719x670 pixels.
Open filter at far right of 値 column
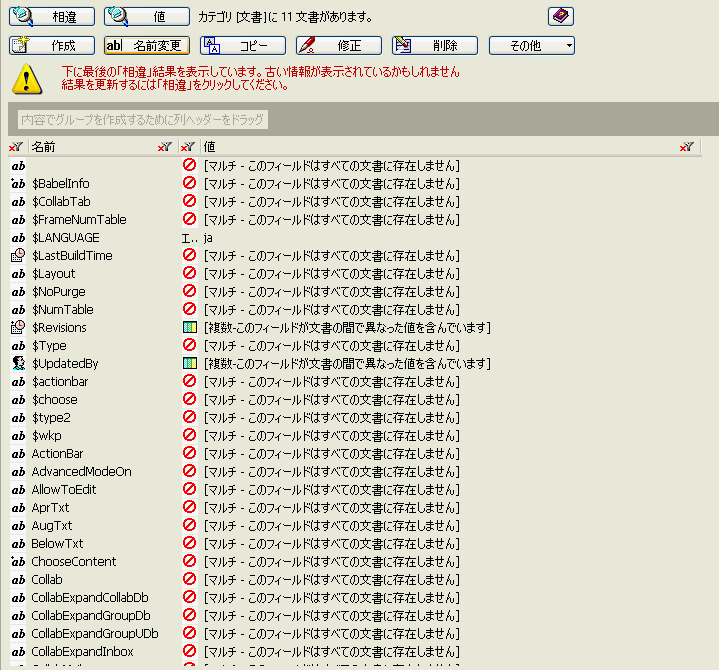[686, 147]
